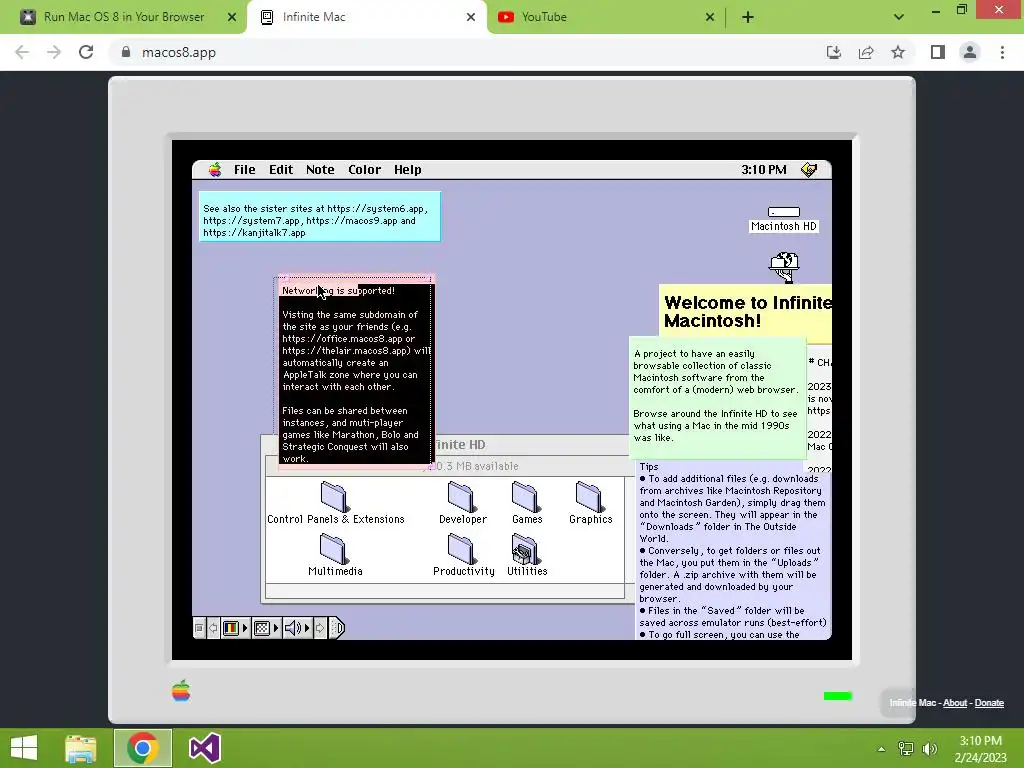Close the Run Mac OS 8 tab

point(232,17)
